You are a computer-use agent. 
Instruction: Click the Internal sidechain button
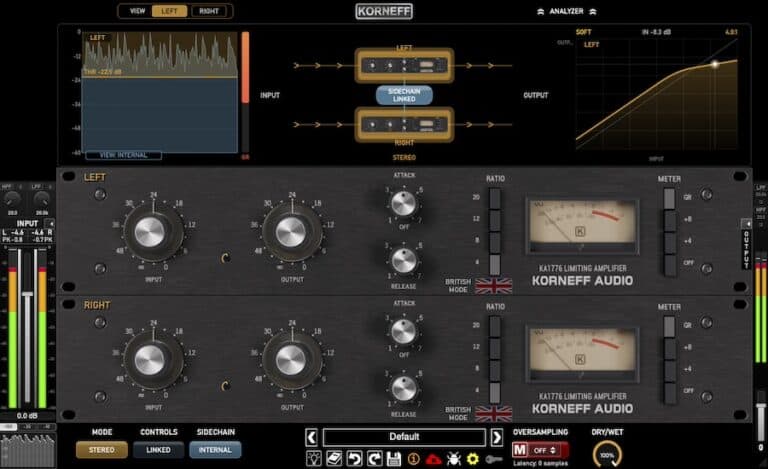215,449
